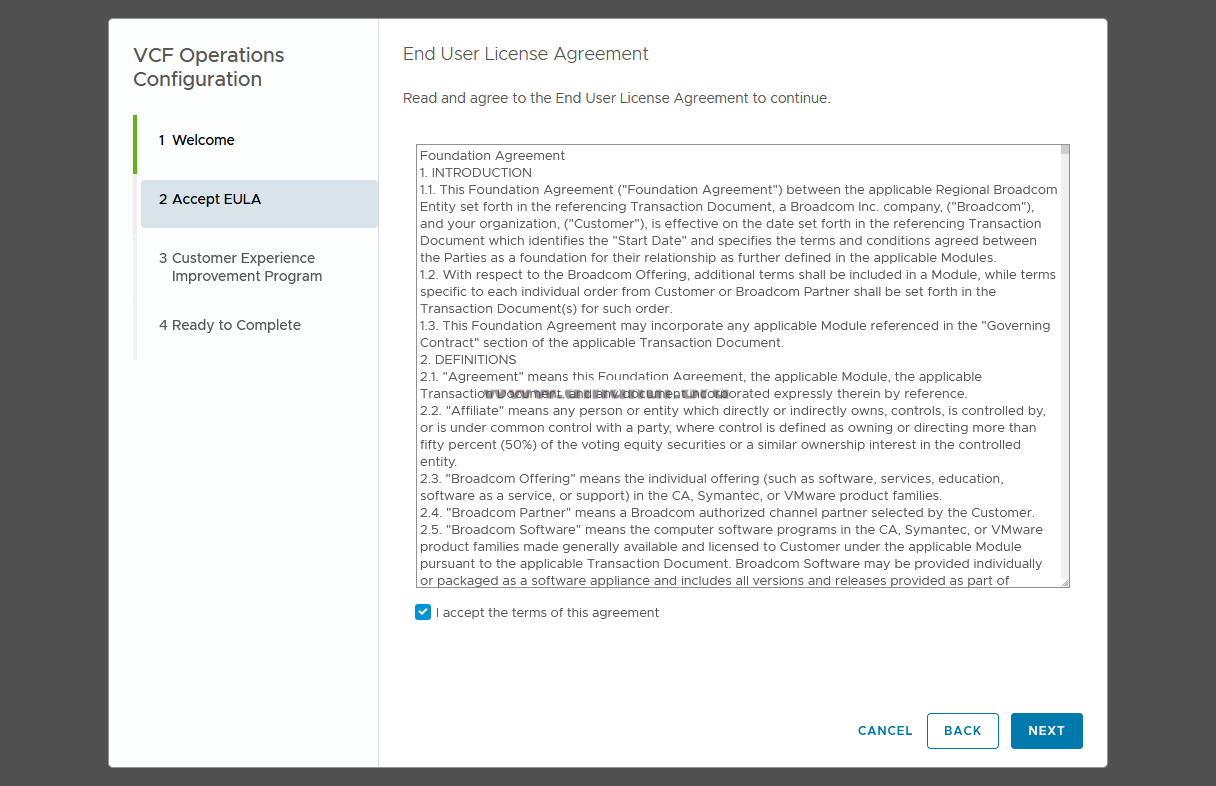This screenshot has width=1216, height=786.
Task: Click the VCF Operations Configuration title
Action: (x=209, y=68)
